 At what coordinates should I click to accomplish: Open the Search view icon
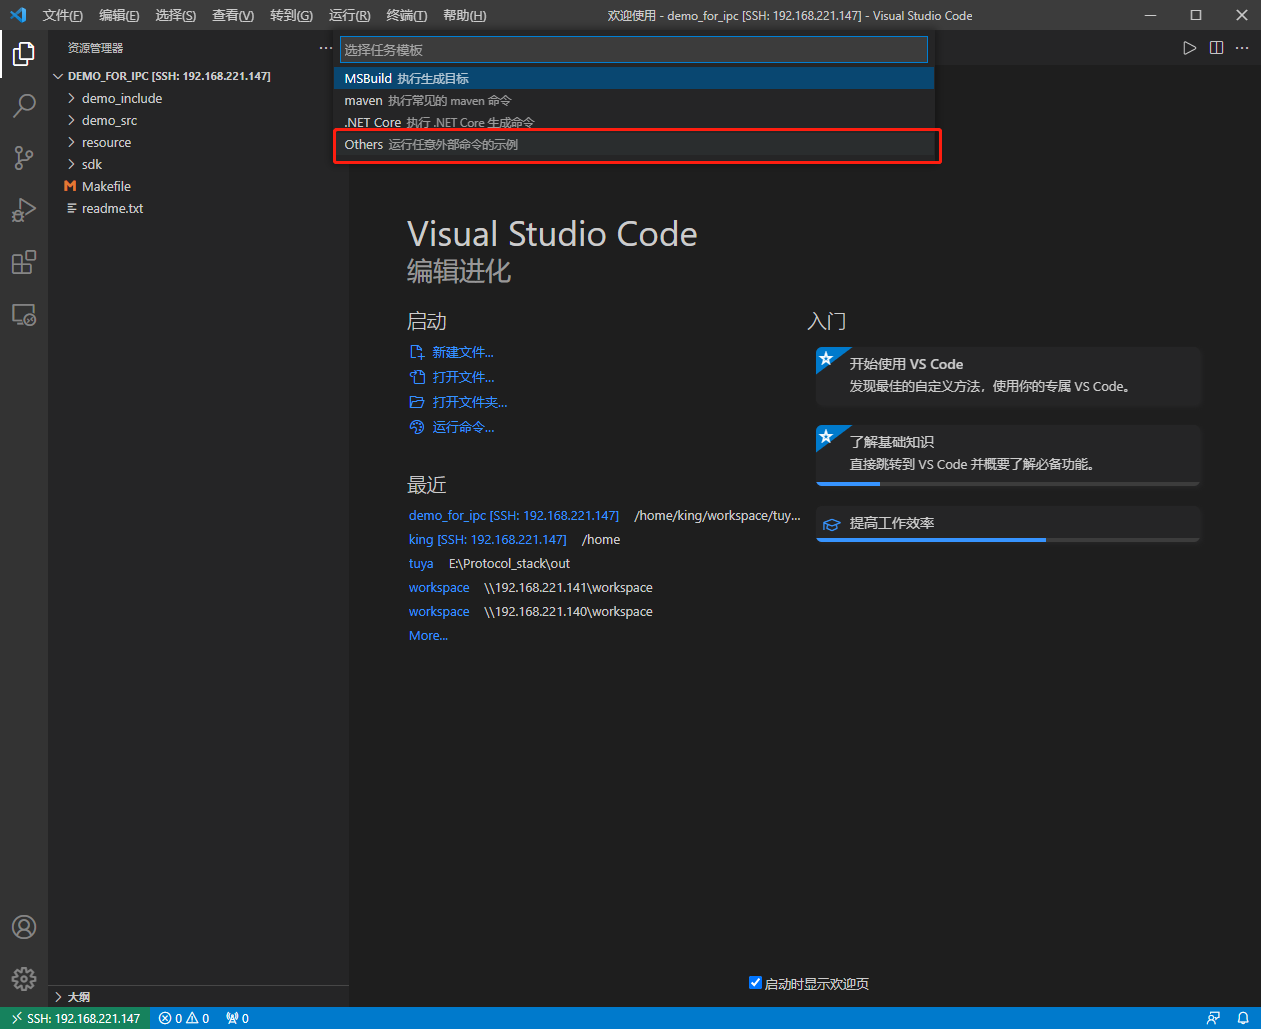click(24, 106)
